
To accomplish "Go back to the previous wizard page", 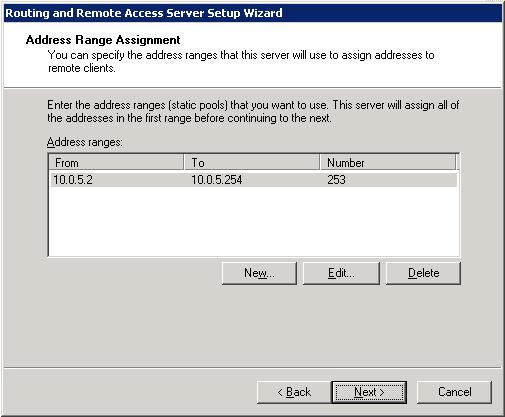I will click(x=294, y=392).
